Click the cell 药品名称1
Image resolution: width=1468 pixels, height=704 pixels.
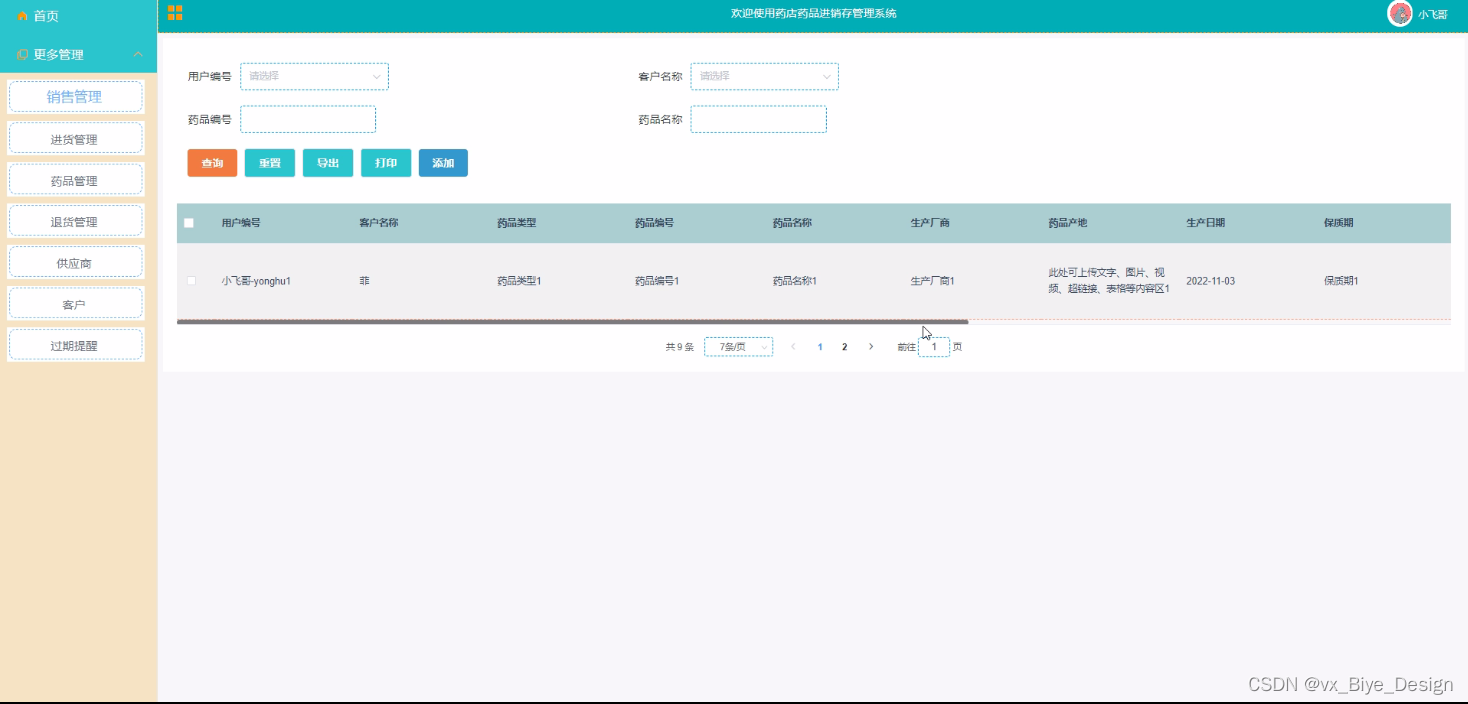pos(795,281)
